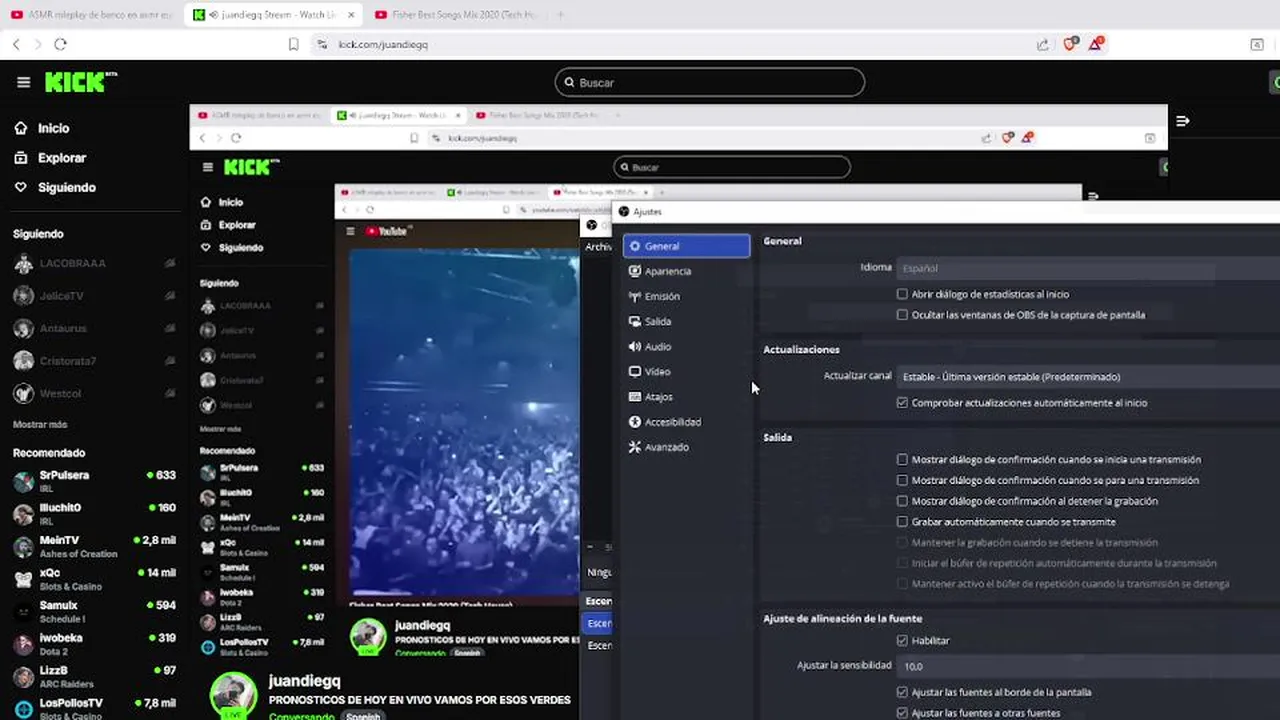Uncheck Comprobar actualizaciones automáticamente al inicio
Viewport: 1280px width, 720px height.
pos(902,403)
